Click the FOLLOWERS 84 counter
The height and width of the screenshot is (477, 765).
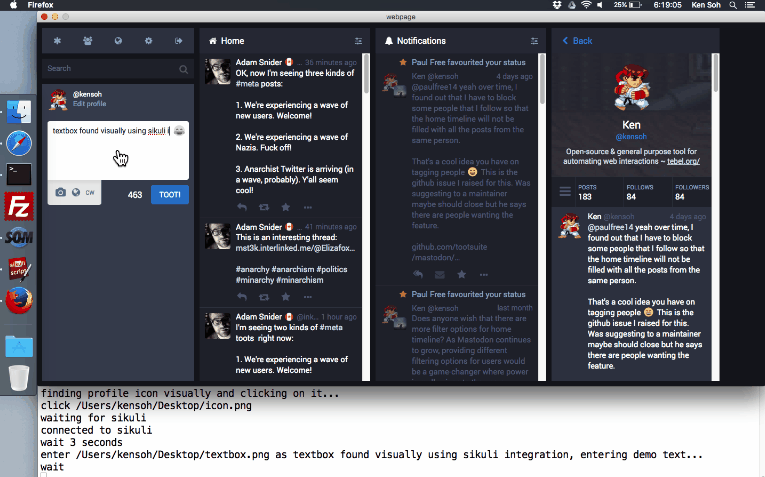692,193
